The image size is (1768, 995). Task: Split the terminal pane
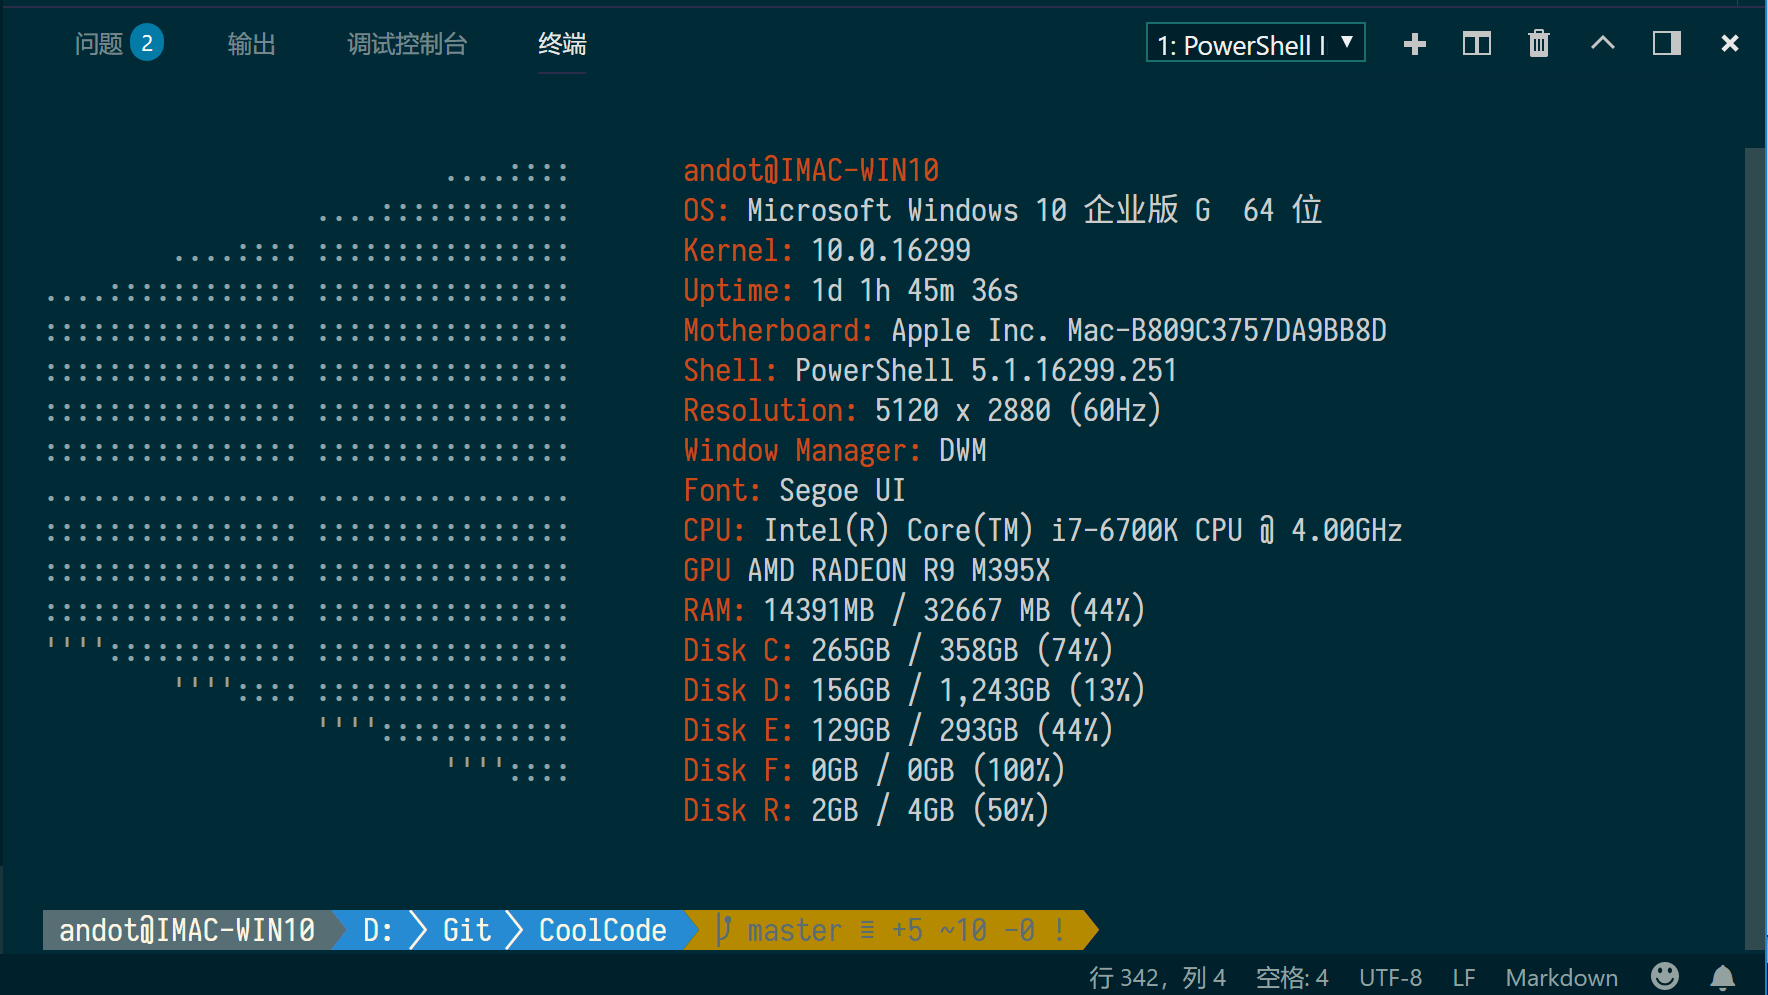(x=1476, y=44)
